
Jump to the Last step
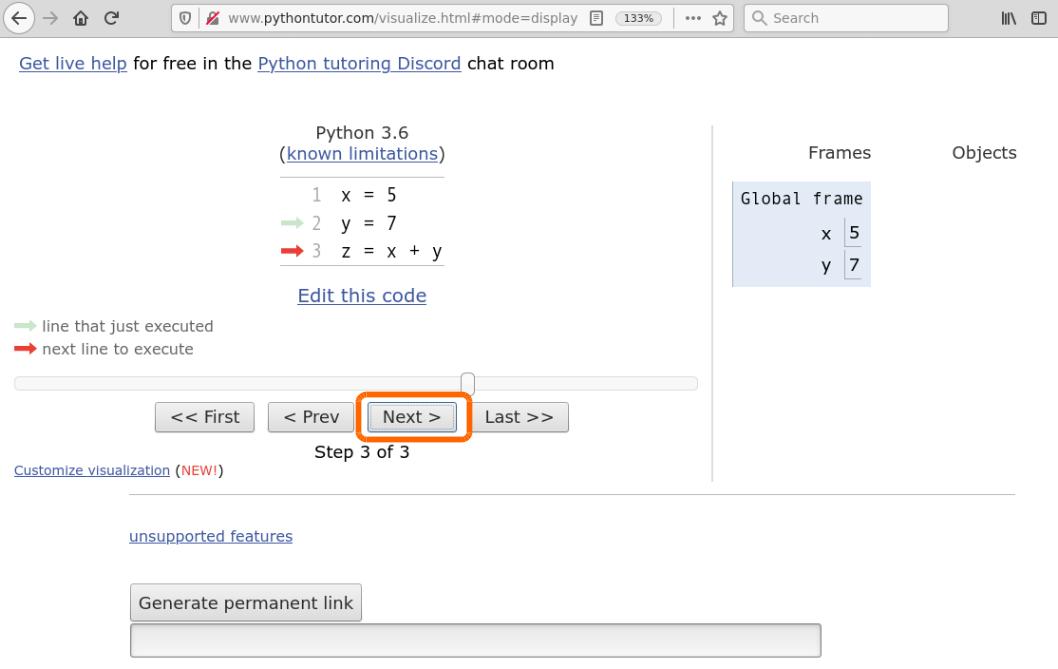pyautogui.click(x=519, y=417)
